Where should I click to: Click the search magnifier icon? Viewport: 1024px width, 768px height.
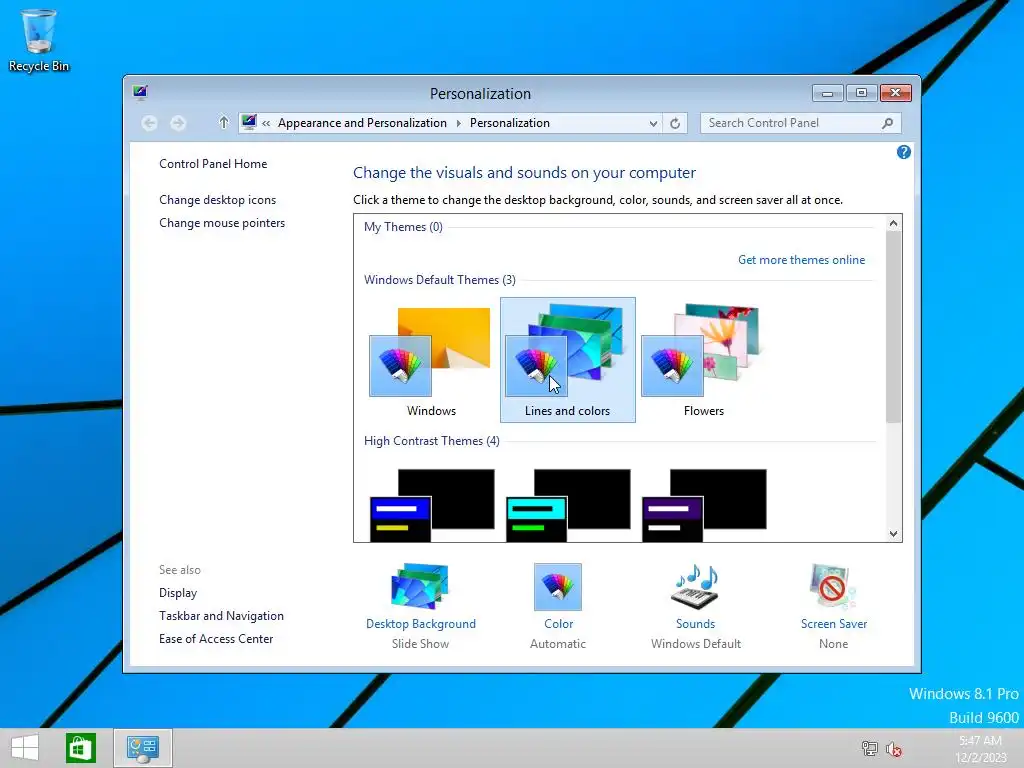887,123
